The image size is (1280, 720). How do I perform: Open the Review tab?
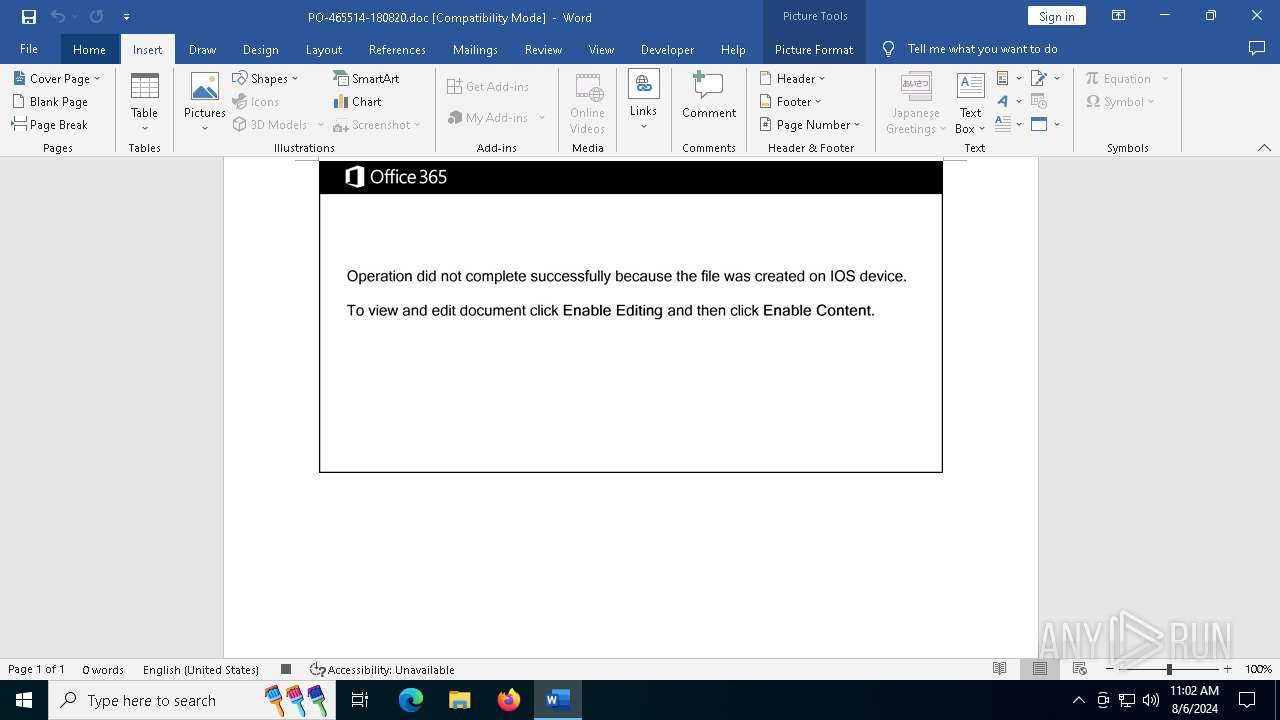(x=543, y=49)
